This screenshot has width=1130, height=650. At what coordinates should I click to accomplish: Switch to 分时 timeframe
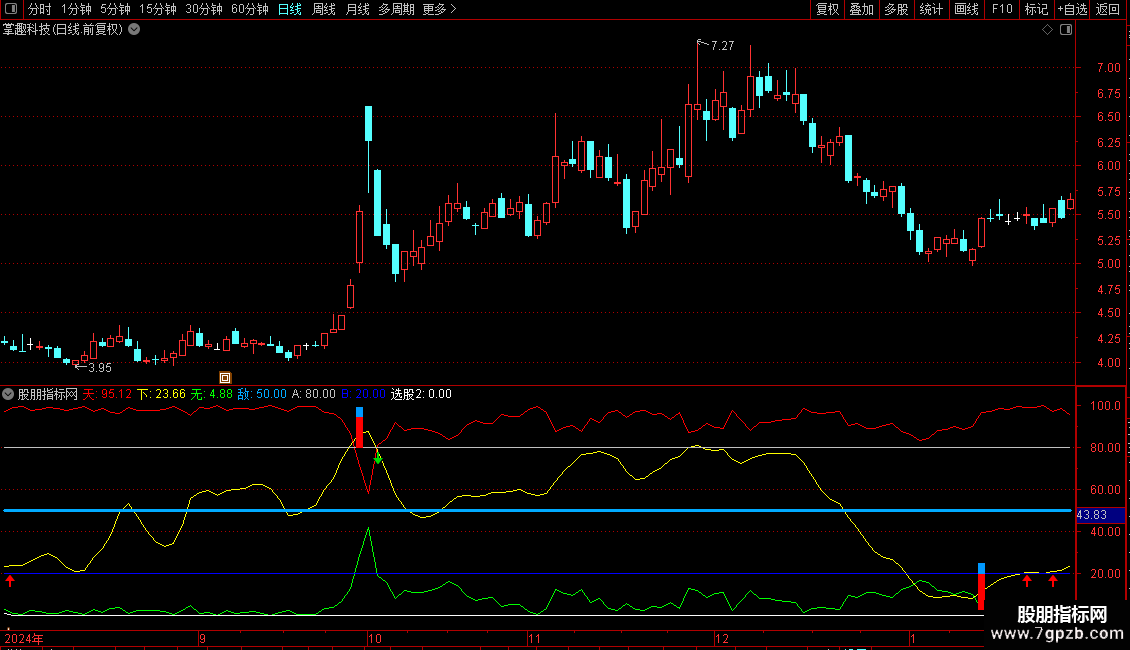tap(40, 9)
